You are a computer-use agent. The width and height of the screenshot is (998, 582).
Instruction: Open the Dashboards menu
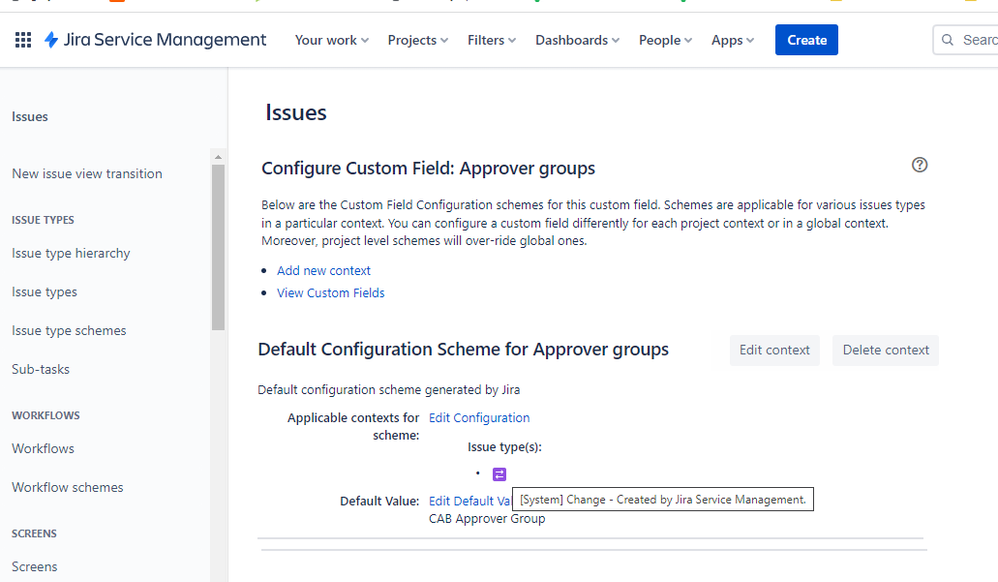click(575, 40)
